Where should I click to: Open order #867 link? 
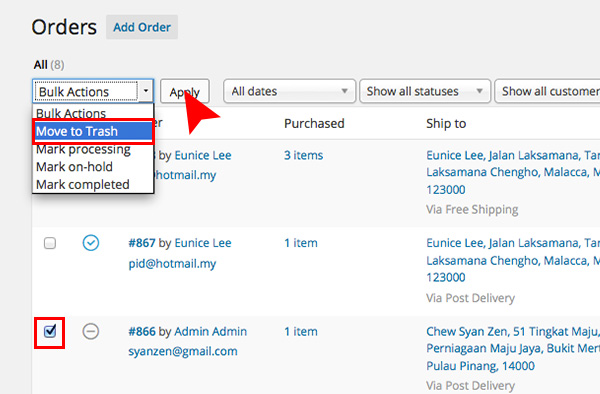click(142, 243)
